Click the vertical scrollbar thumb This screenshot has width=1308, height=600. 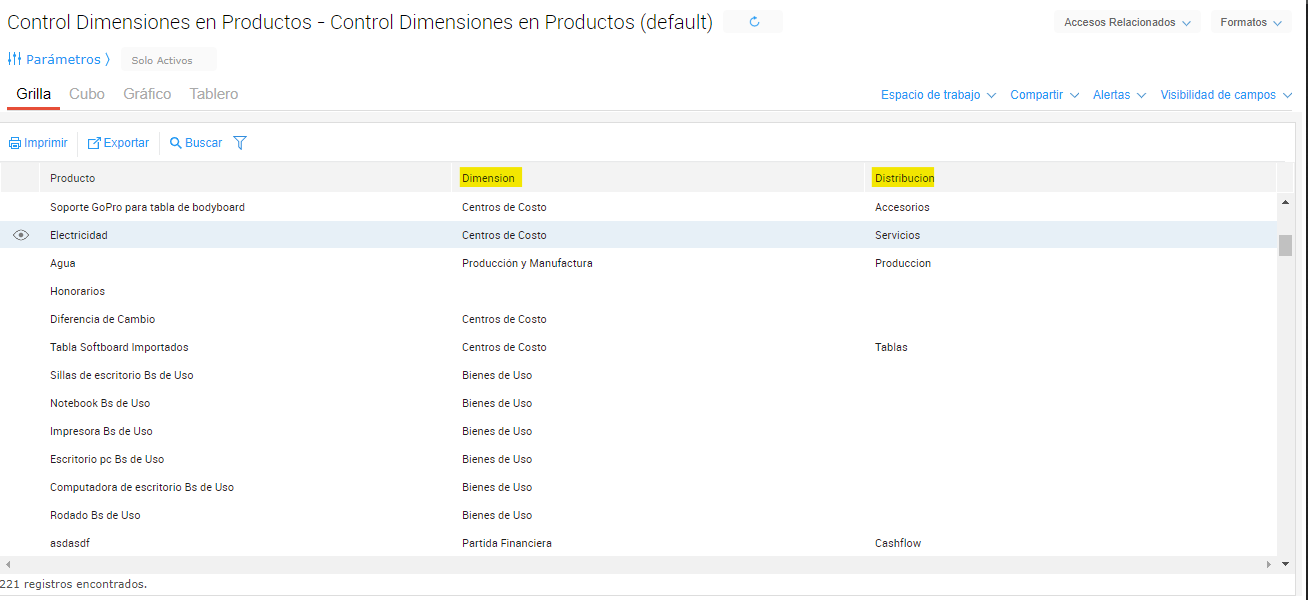[x=1285, y=245]
